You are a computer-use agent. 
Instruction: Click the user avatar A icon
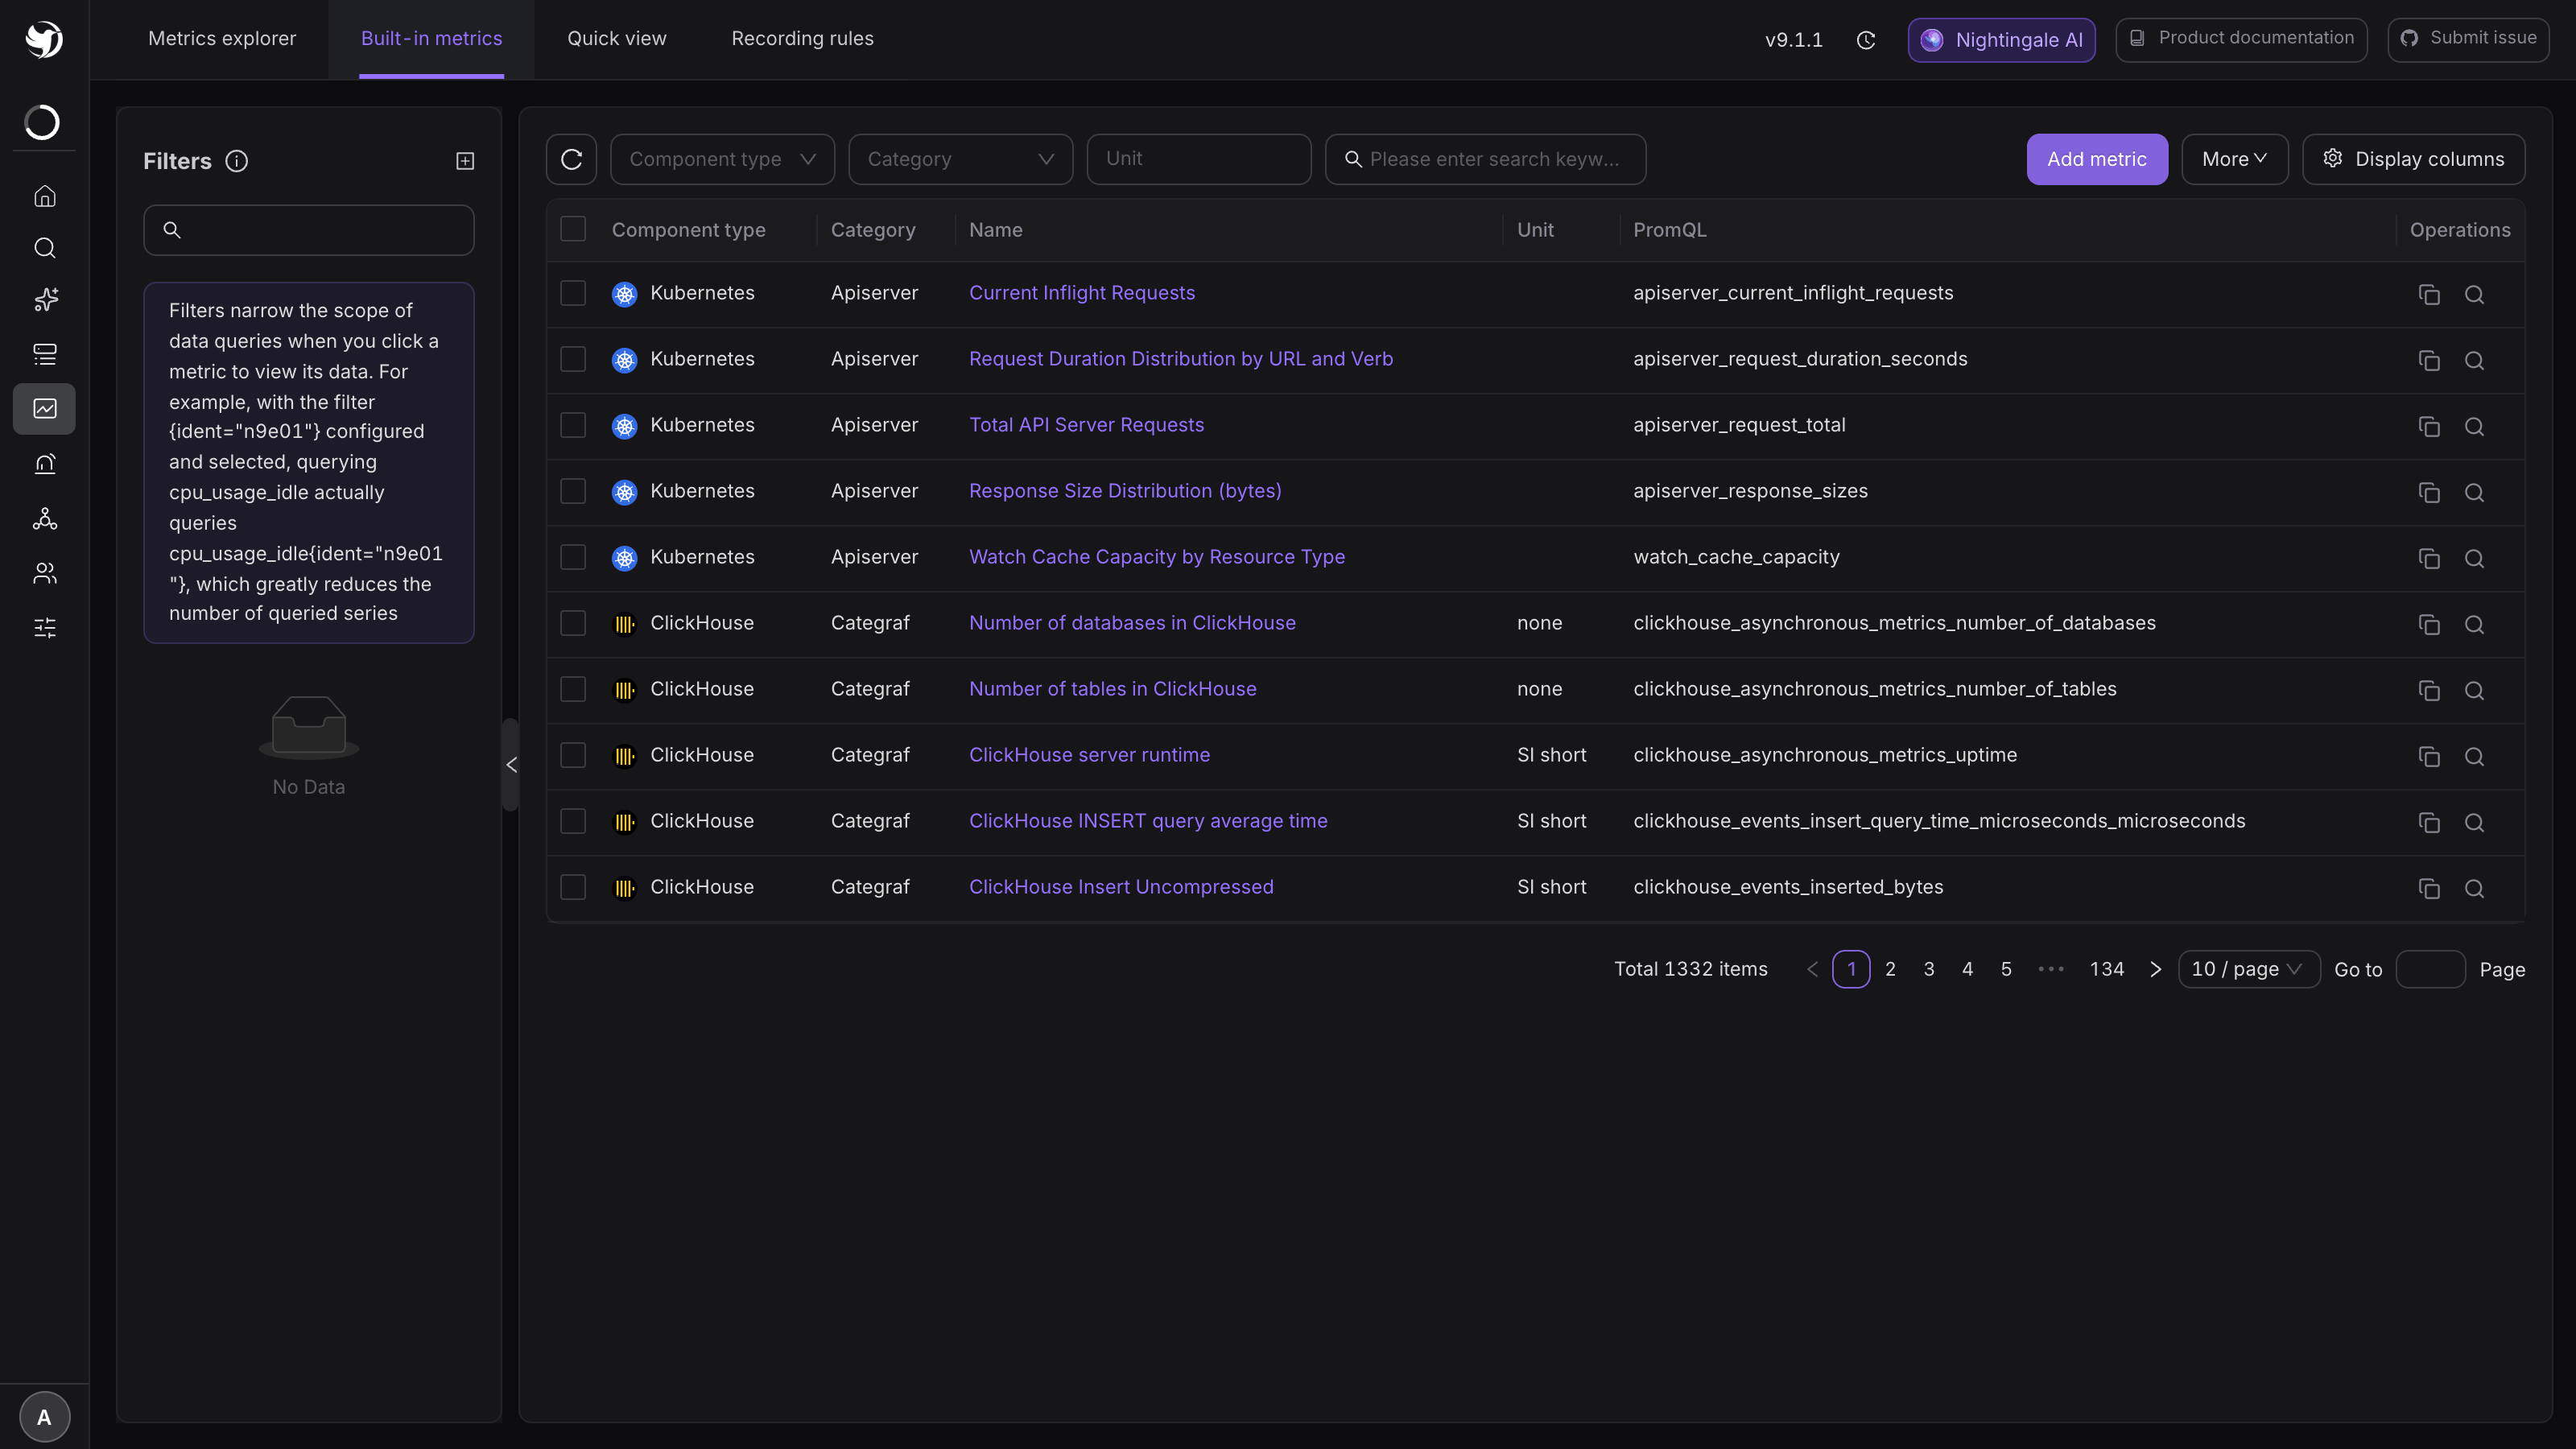(44, 1416)
